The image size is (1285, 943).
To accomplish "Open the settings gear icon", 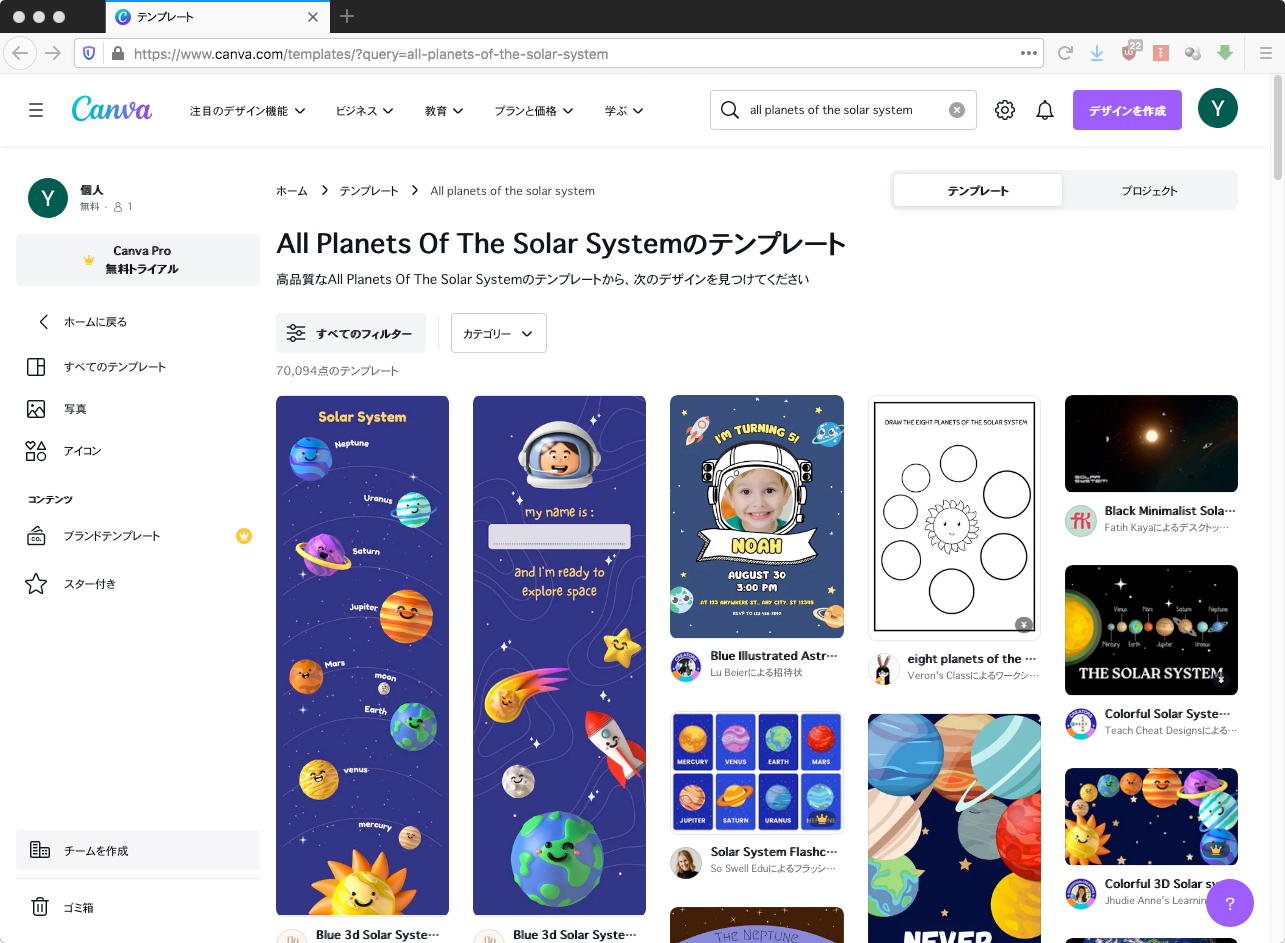I will coord(1005,110).
